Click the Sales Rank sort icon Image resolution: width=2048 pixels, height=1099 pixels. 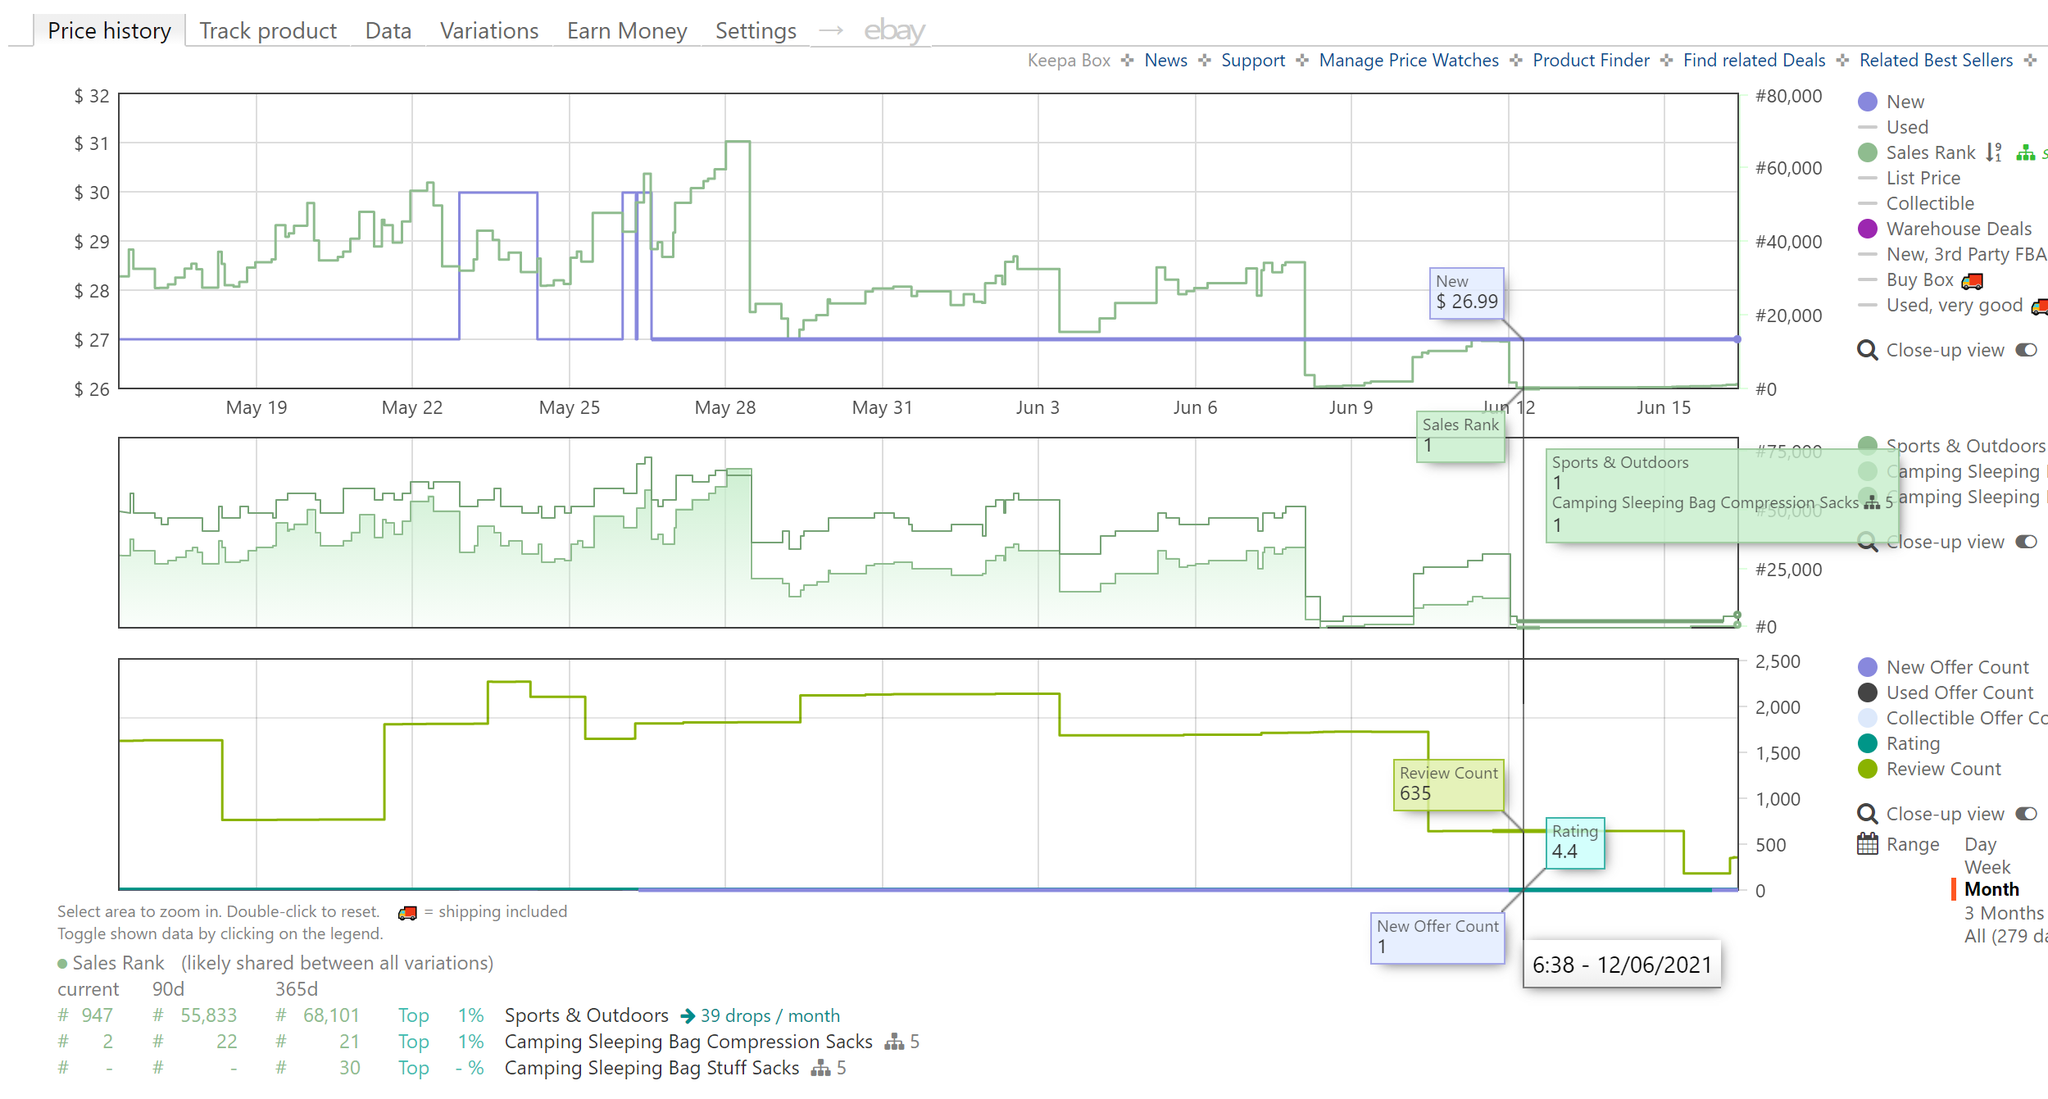pos(1994,152)
